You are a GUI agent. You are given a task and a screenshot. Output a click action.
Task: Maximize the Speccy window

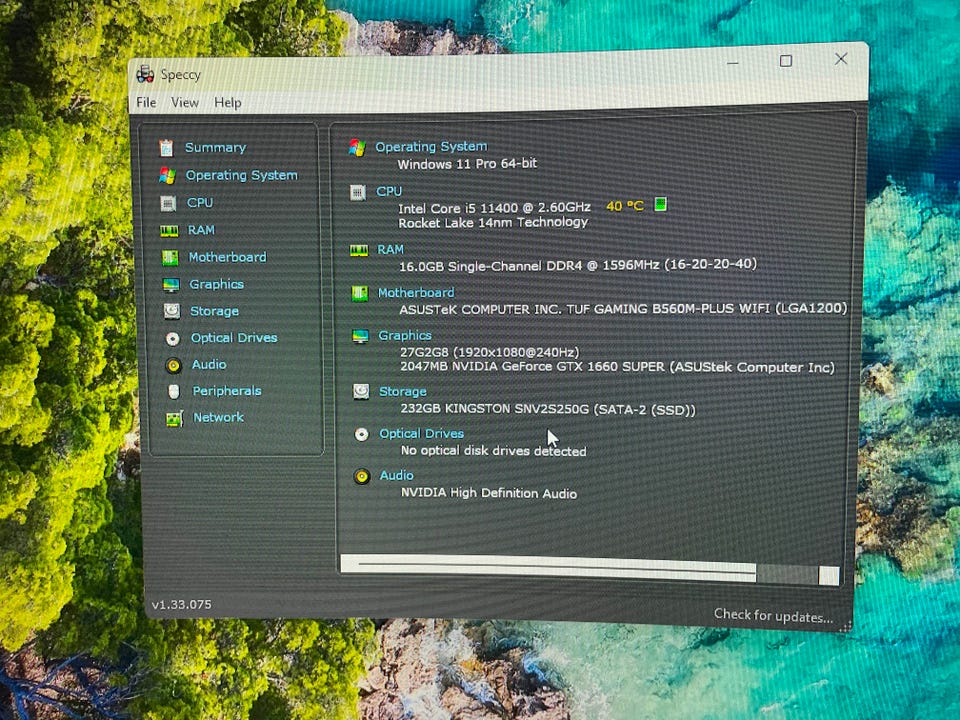click(x=786, y=61)
